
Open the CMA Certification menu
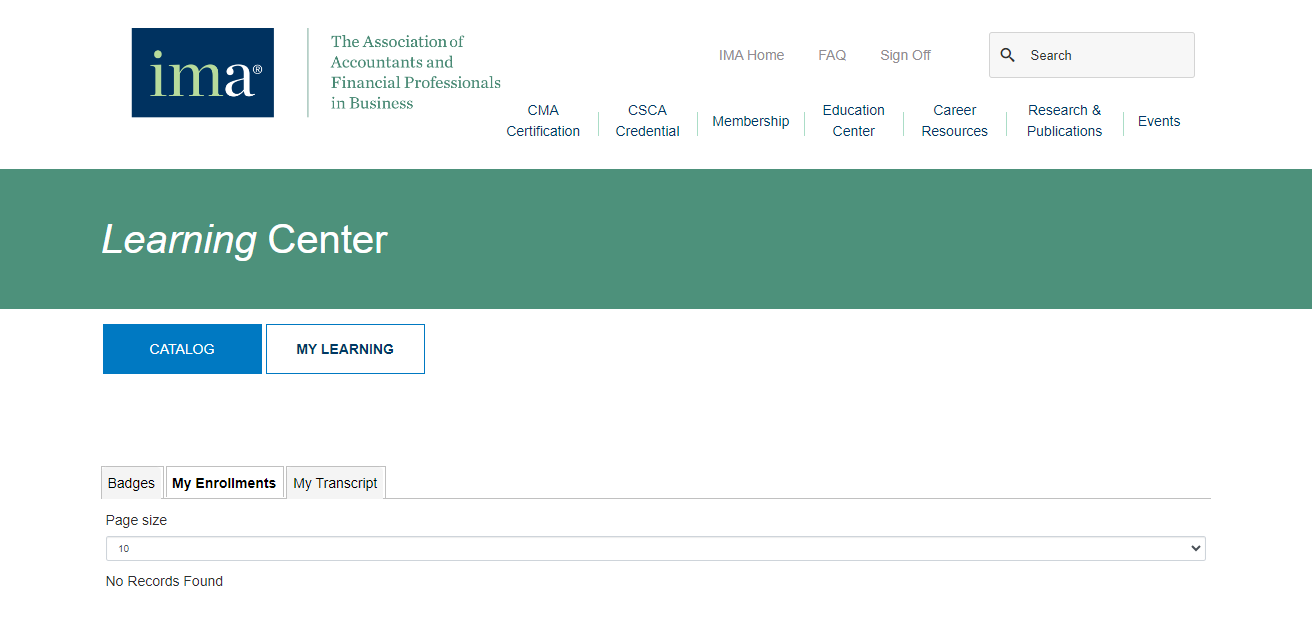(543, 121)
